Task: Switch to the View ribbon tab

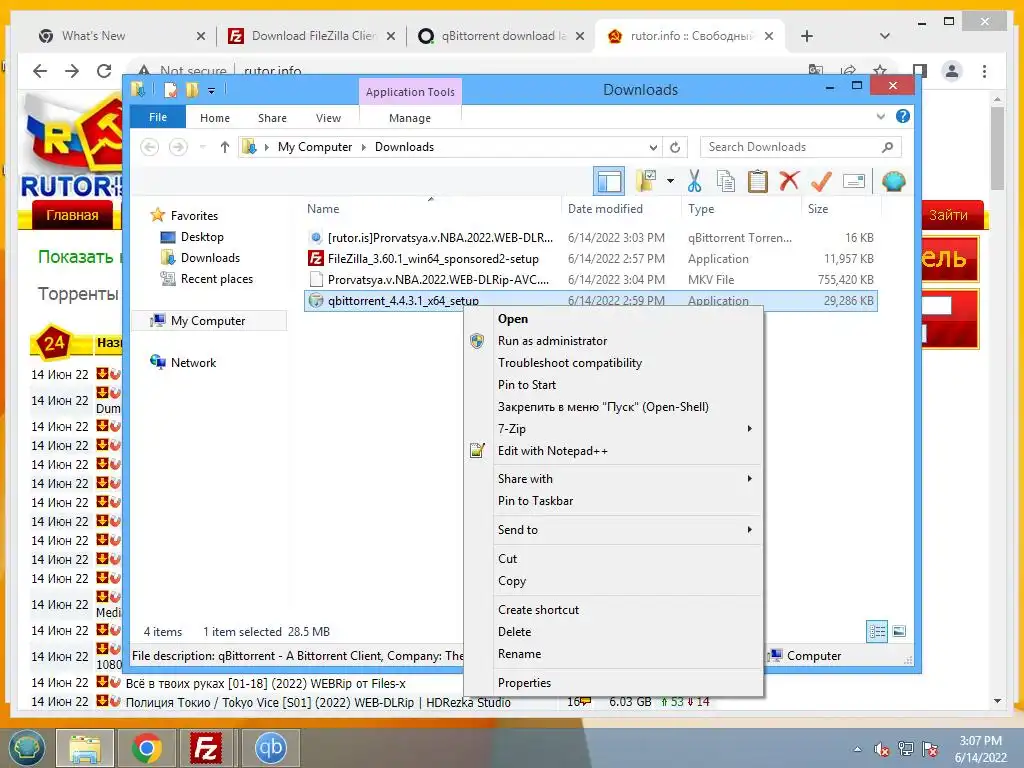Action: click(328, 118)
